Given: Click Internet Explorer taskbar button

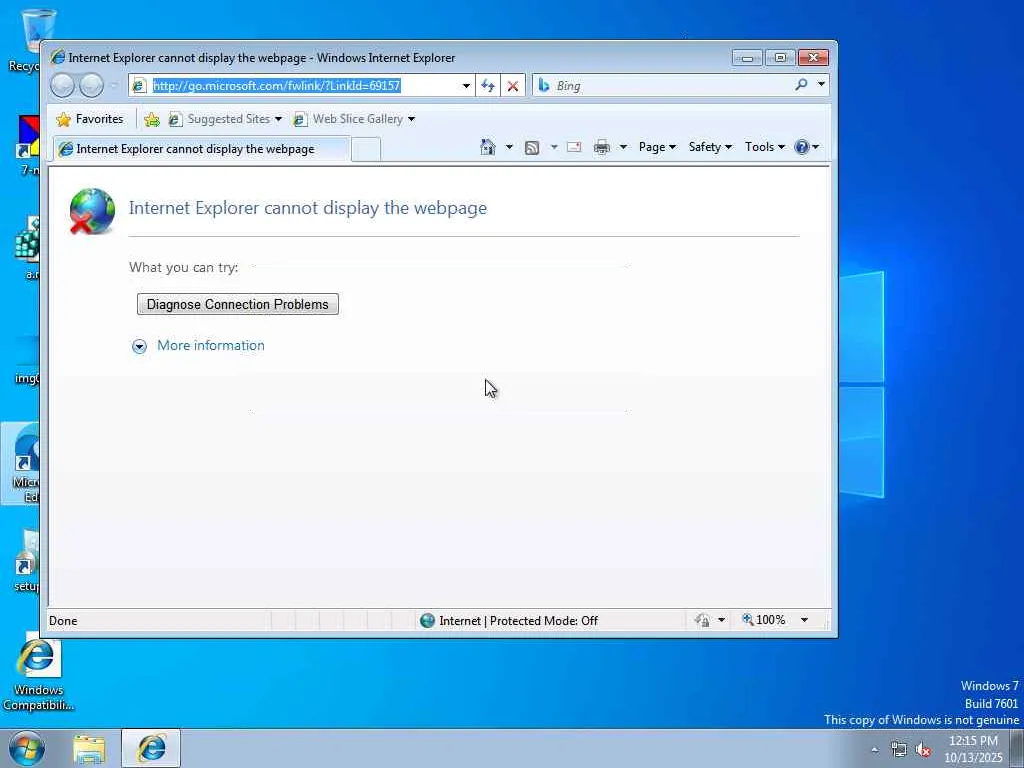Looking at the screenshot, I should [x=151, y=748].
